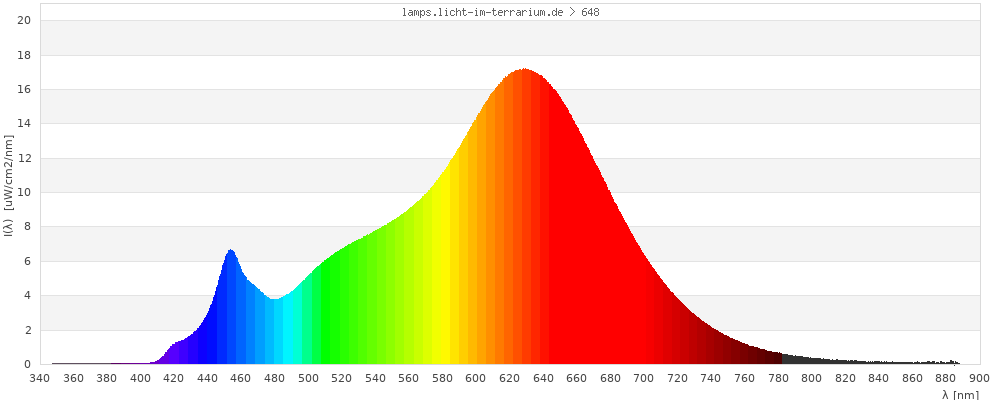Viewport: 1000px width, 400px height.
Task: Click the x-axis tick label 700
Action: [644, 378]
